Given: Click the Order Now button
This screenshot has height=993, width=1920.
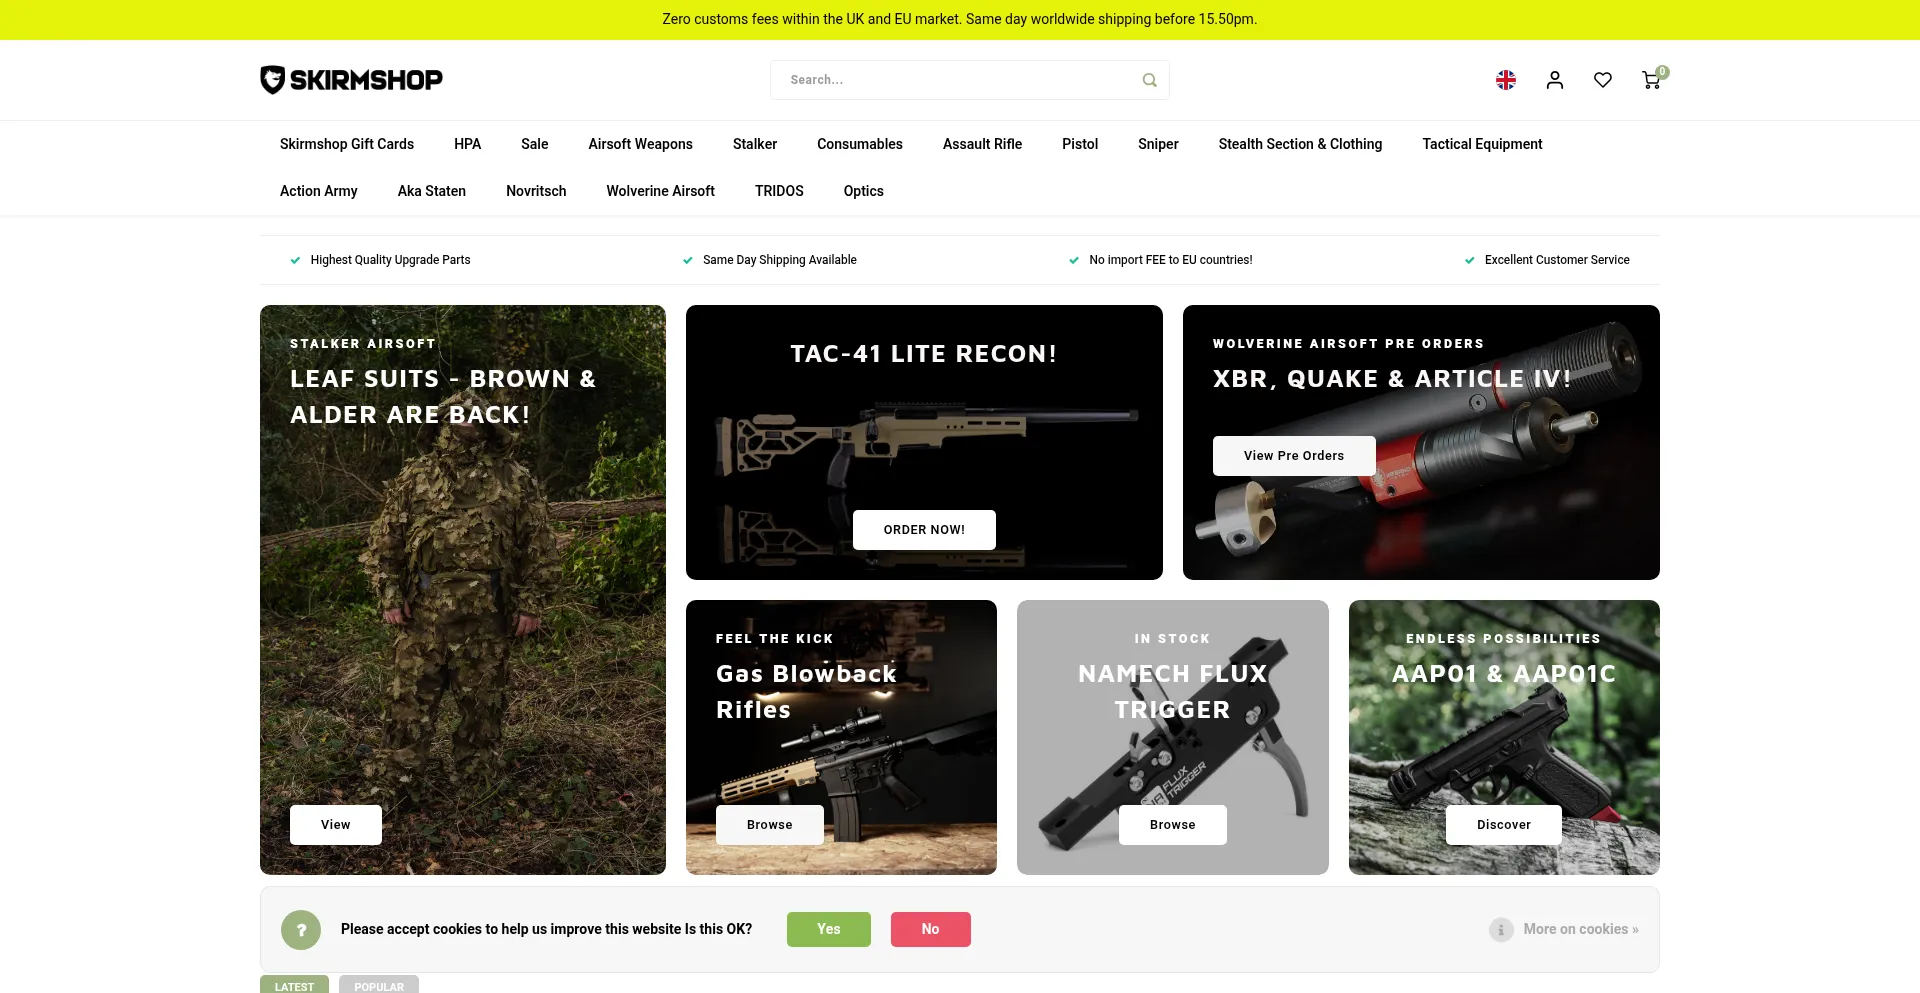Looking at the screenshot, I should (x=924, y=530).
